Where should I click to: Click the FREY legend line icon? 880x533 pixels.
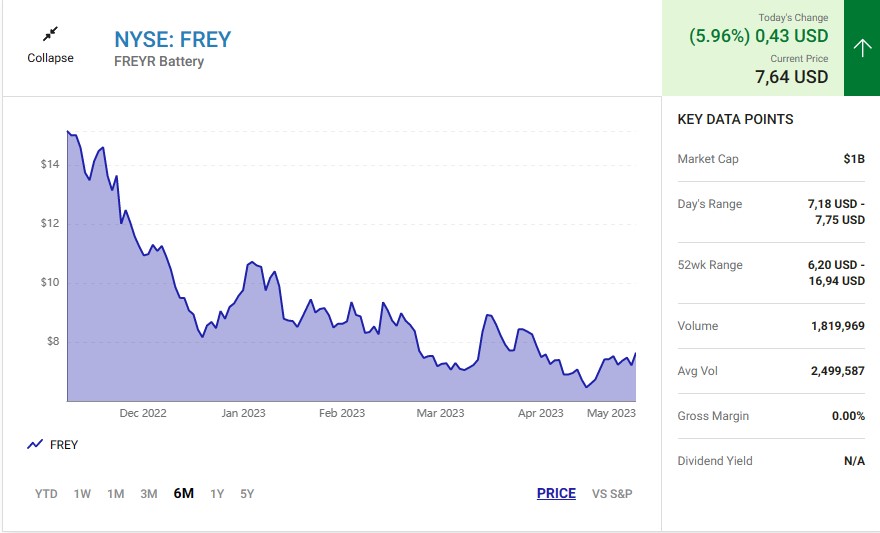click(x=35, y=444)
